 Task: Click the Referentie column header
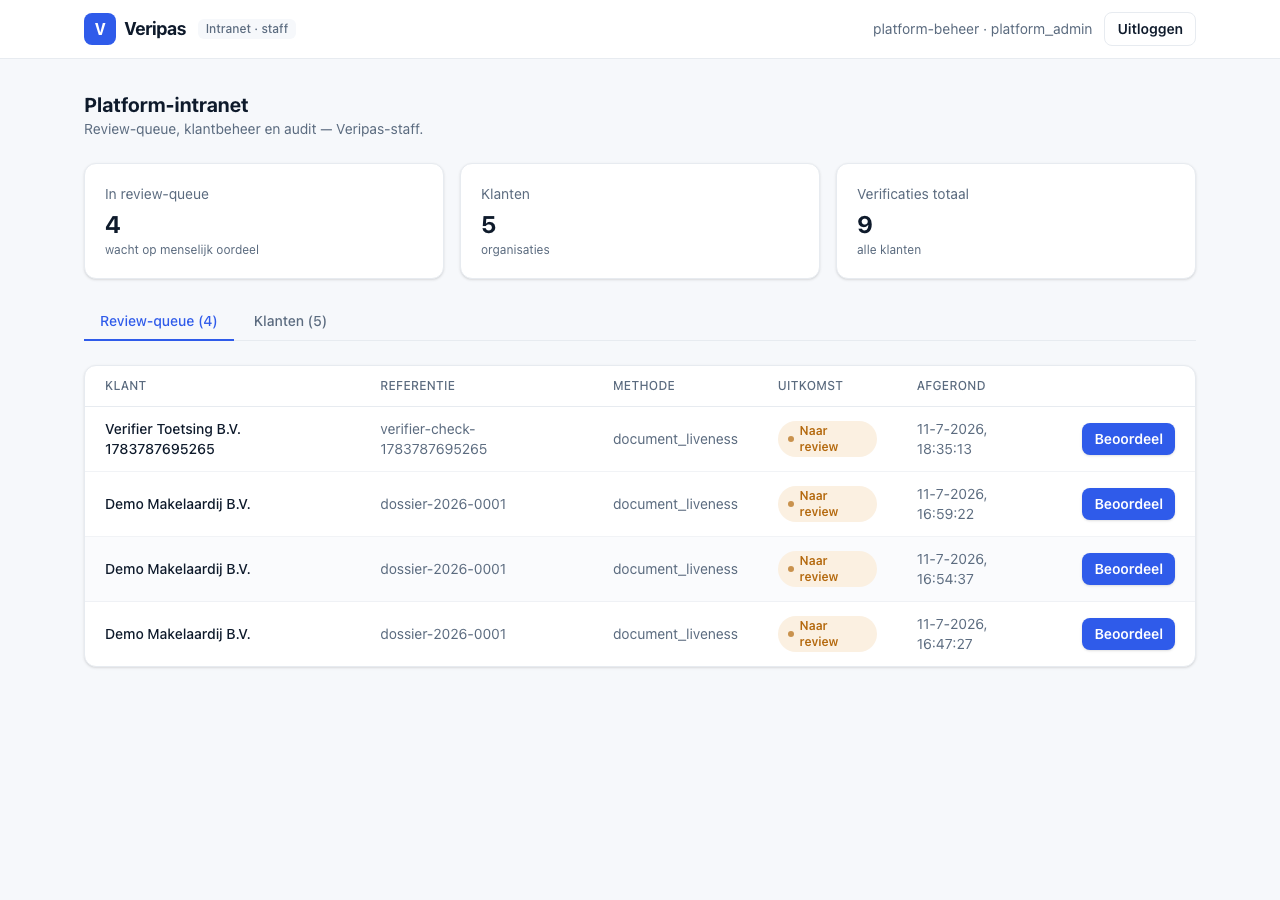click(418, 386)
